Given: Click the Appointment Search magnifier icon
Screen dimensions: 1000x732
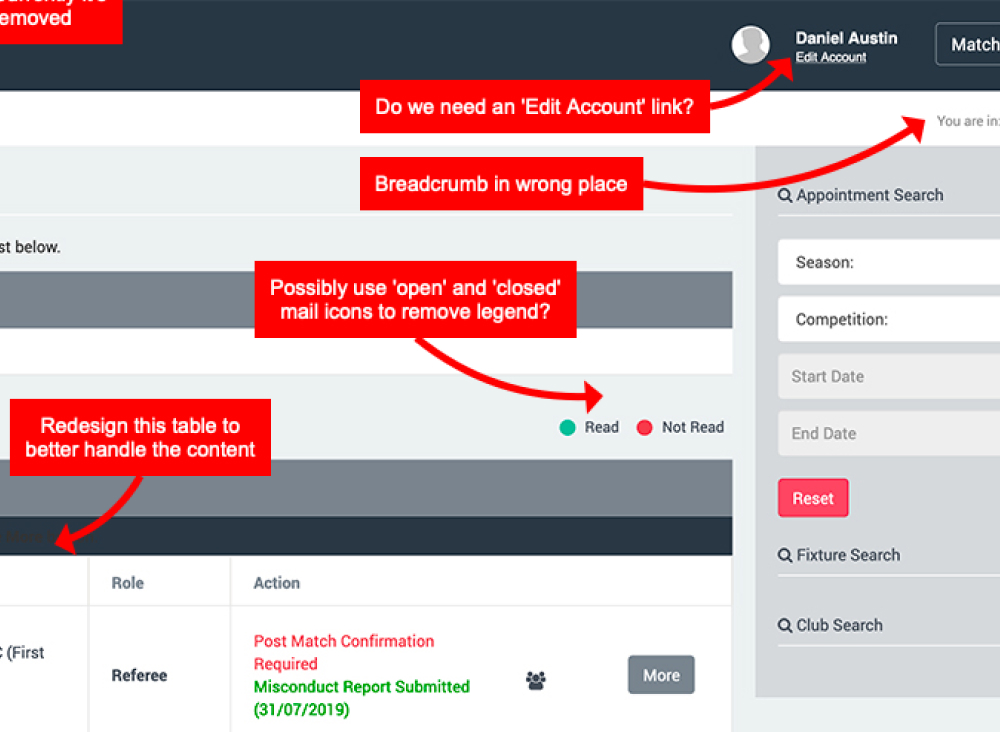Looking at the screenshot, I should click(785, 196).
